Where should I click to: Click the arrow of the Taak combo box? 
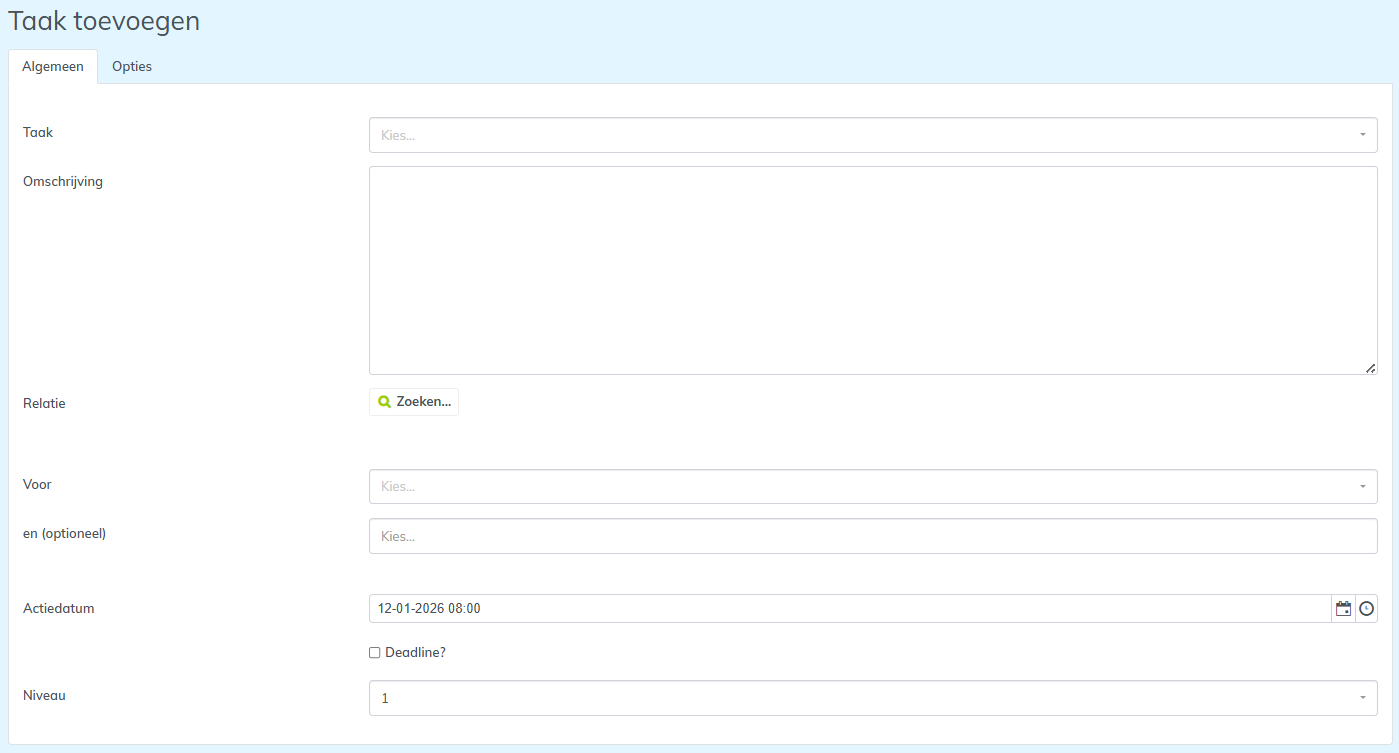1362,135
